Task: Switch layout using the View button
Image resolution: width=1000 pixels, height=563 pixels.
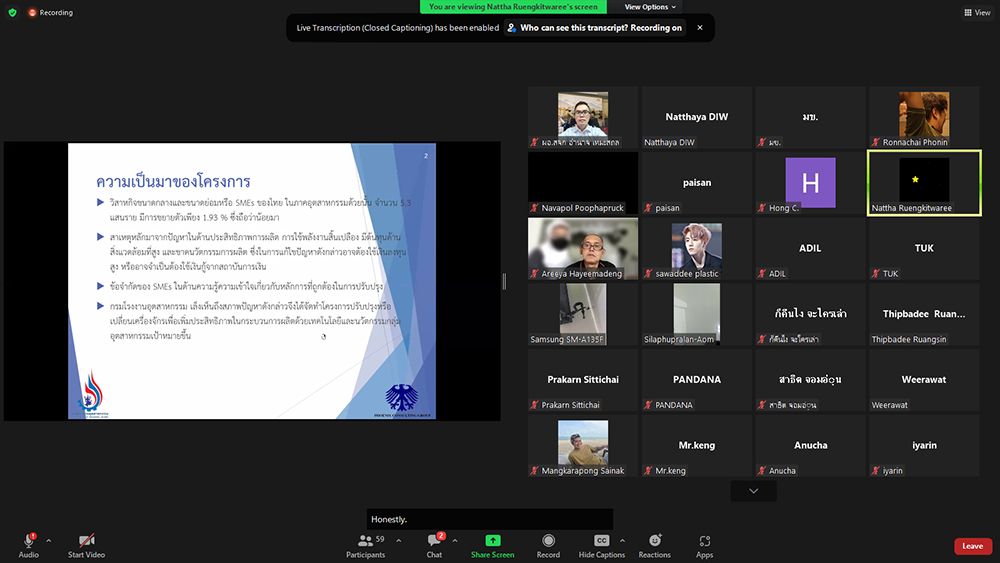Action: (x=976, y=13)
